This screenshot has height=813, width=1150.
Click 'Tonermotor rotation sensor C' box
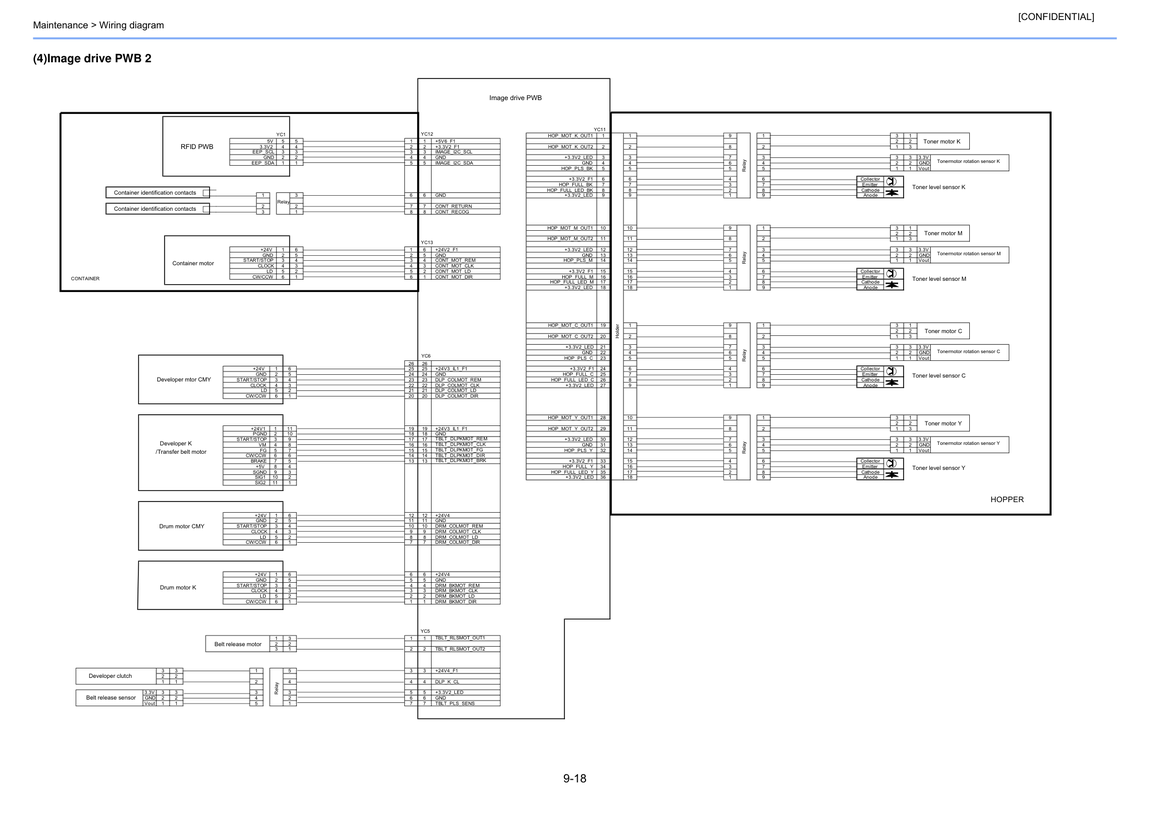[969, 351]
